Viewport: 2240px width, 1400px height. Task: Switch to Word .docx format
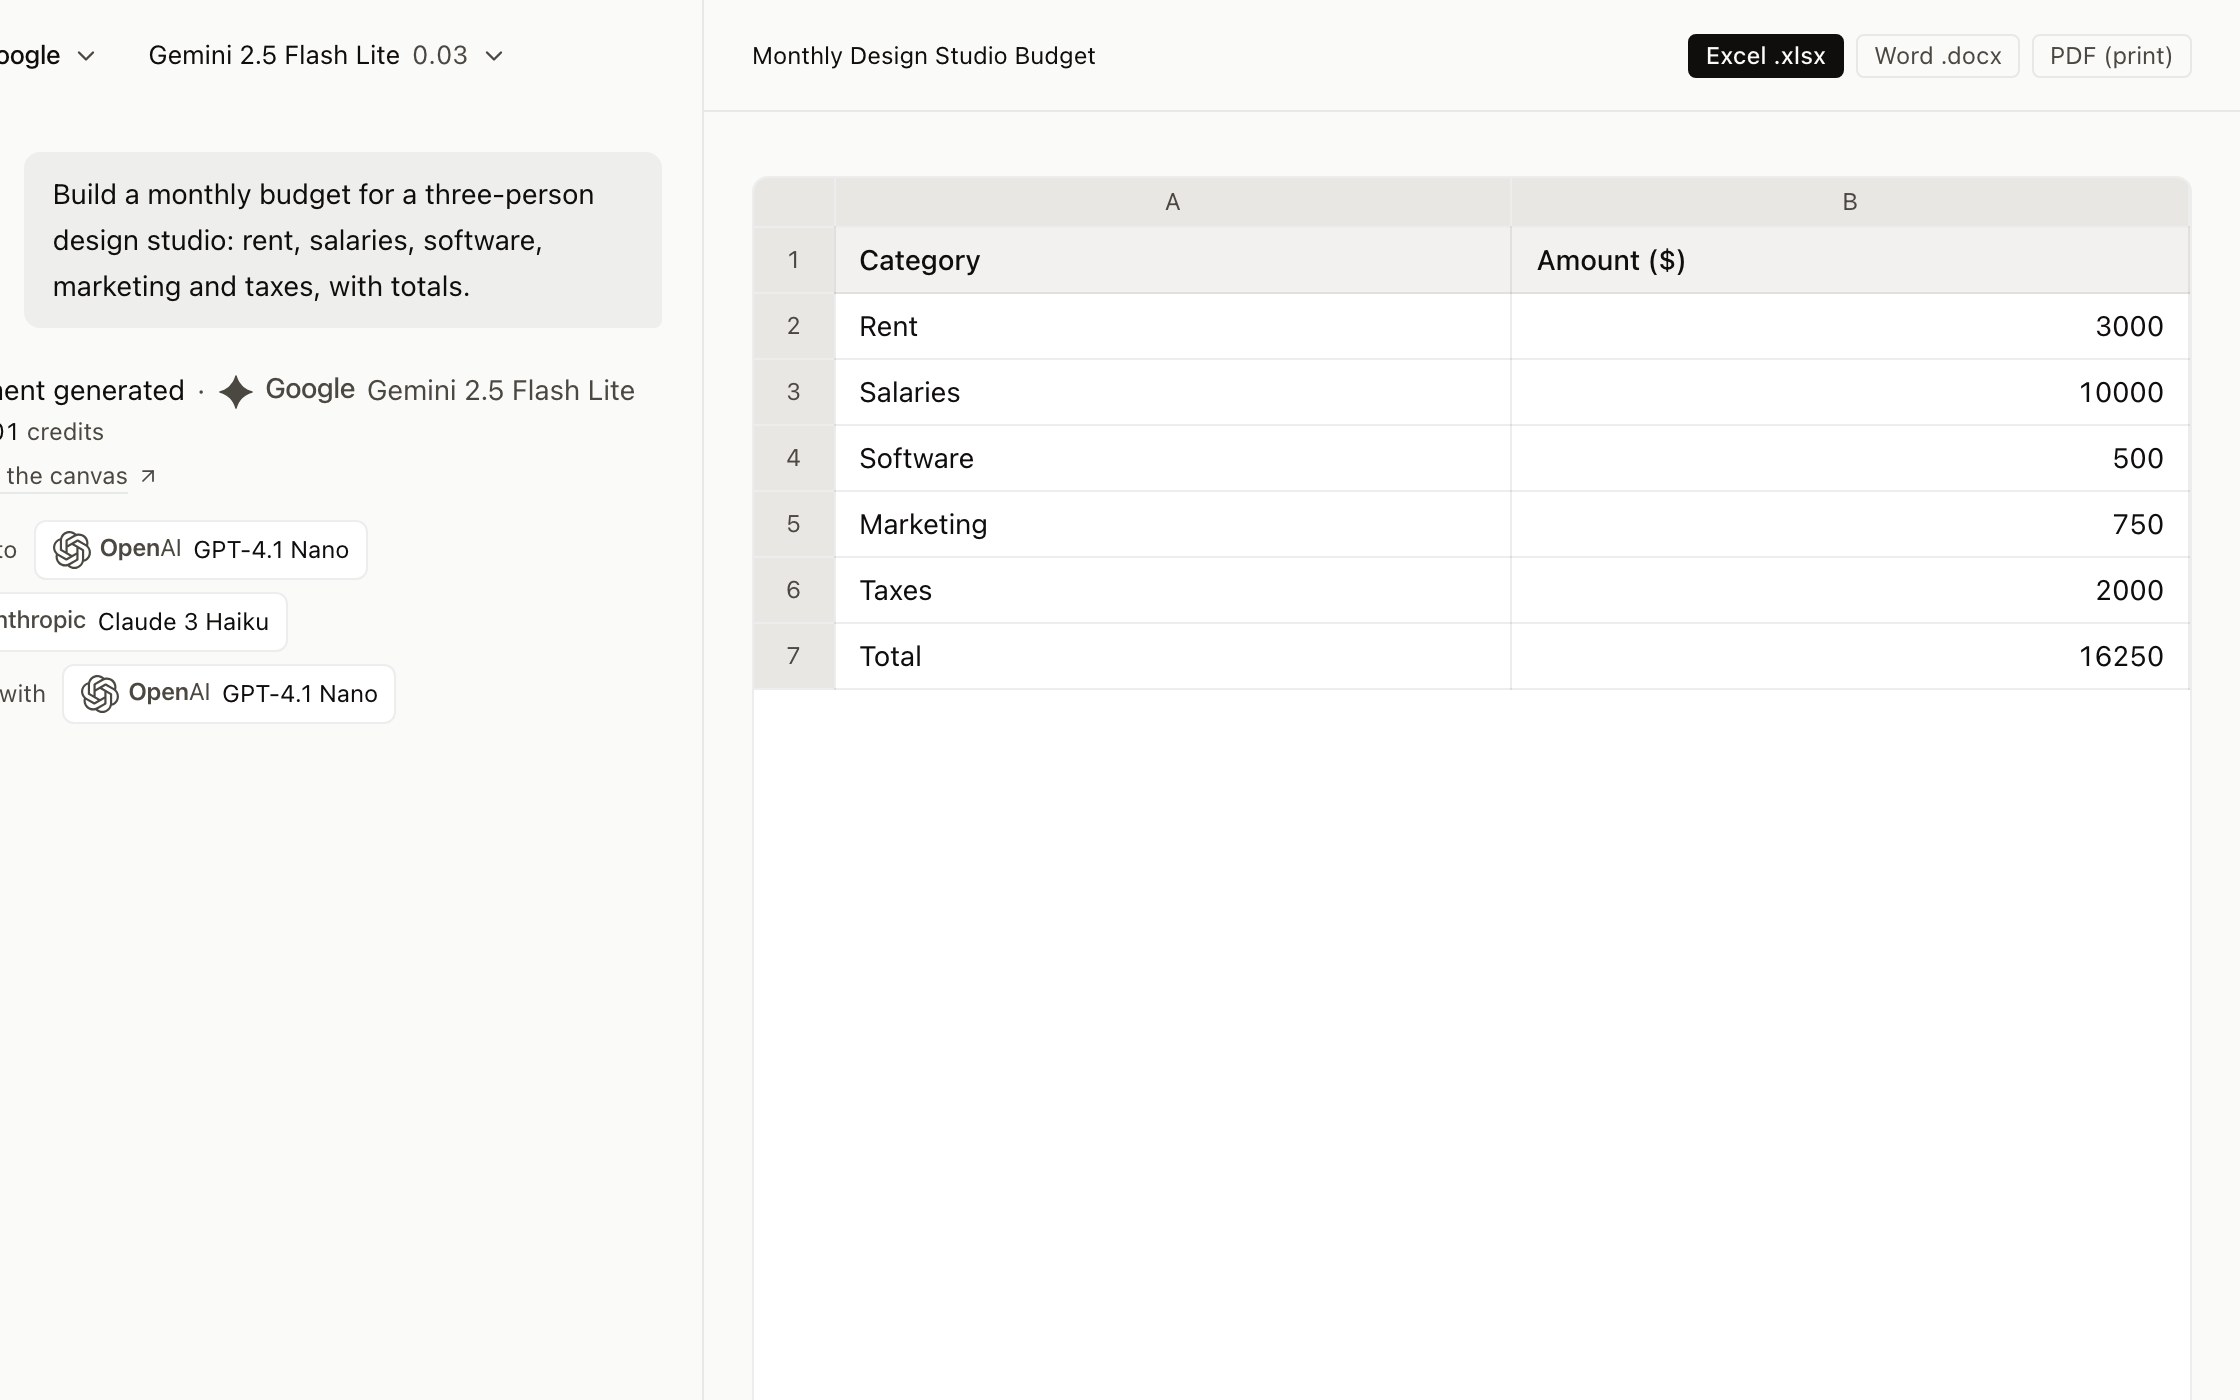(1937, 56)
